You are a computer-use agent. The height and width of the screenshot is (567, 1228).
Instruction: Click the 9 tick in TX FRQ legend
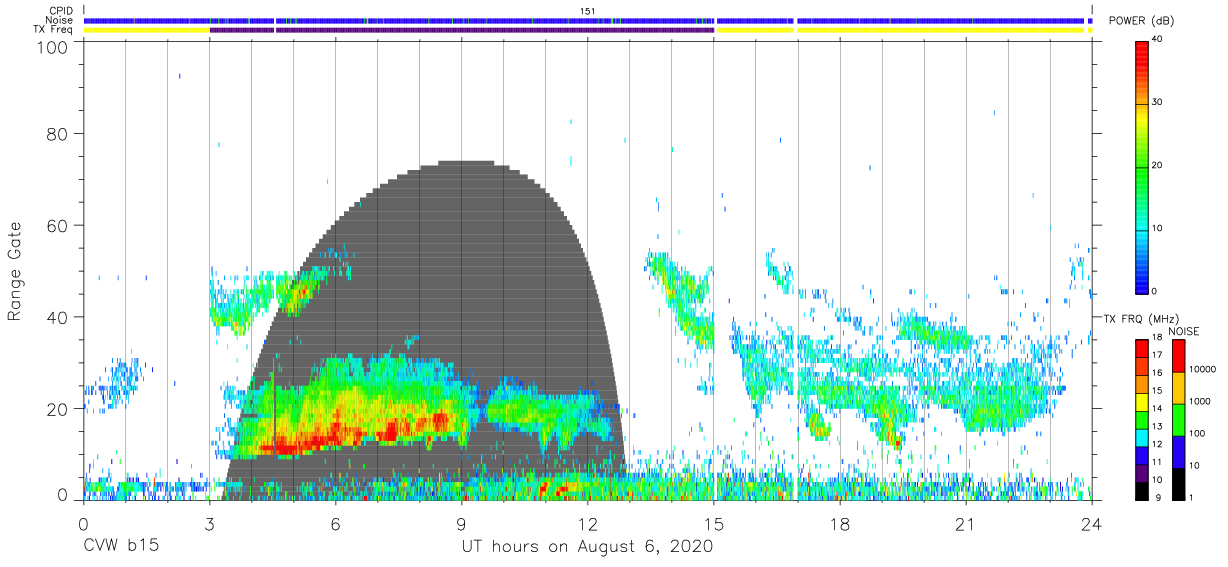tap(1156, 498)
